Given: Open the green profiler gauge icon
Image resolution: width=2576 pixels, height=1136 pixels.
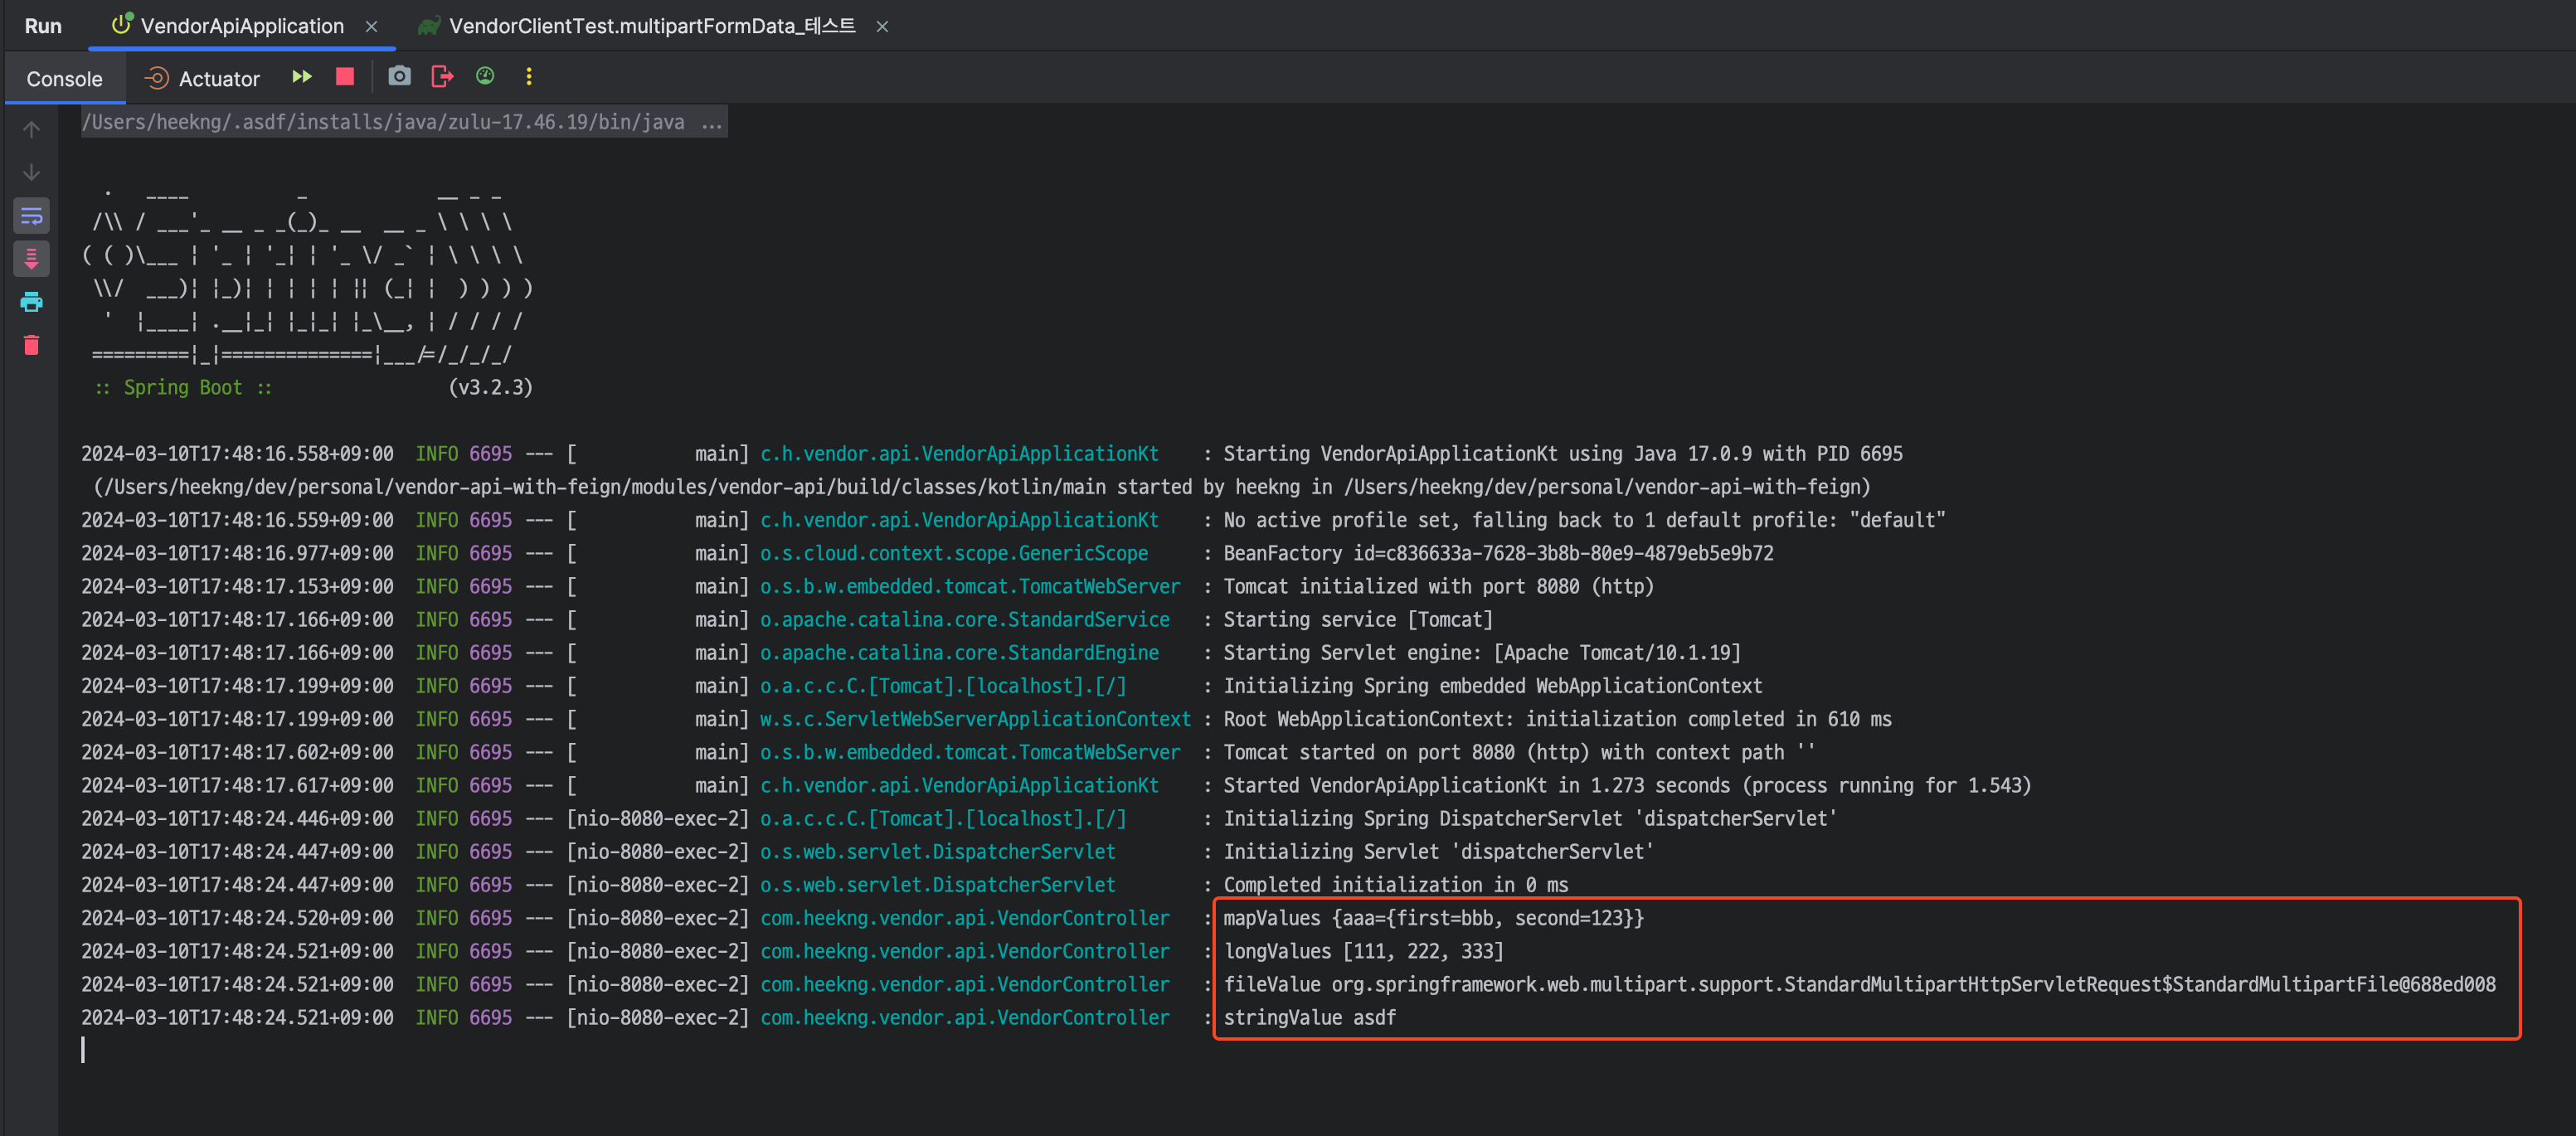Looking at the screenshot, I should [485, 77].
